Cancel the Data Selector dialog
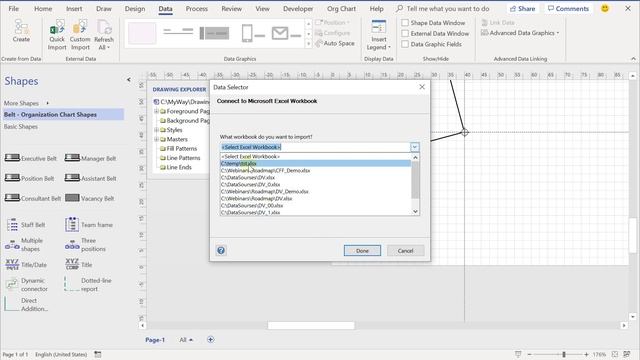 tap(405, 251)
